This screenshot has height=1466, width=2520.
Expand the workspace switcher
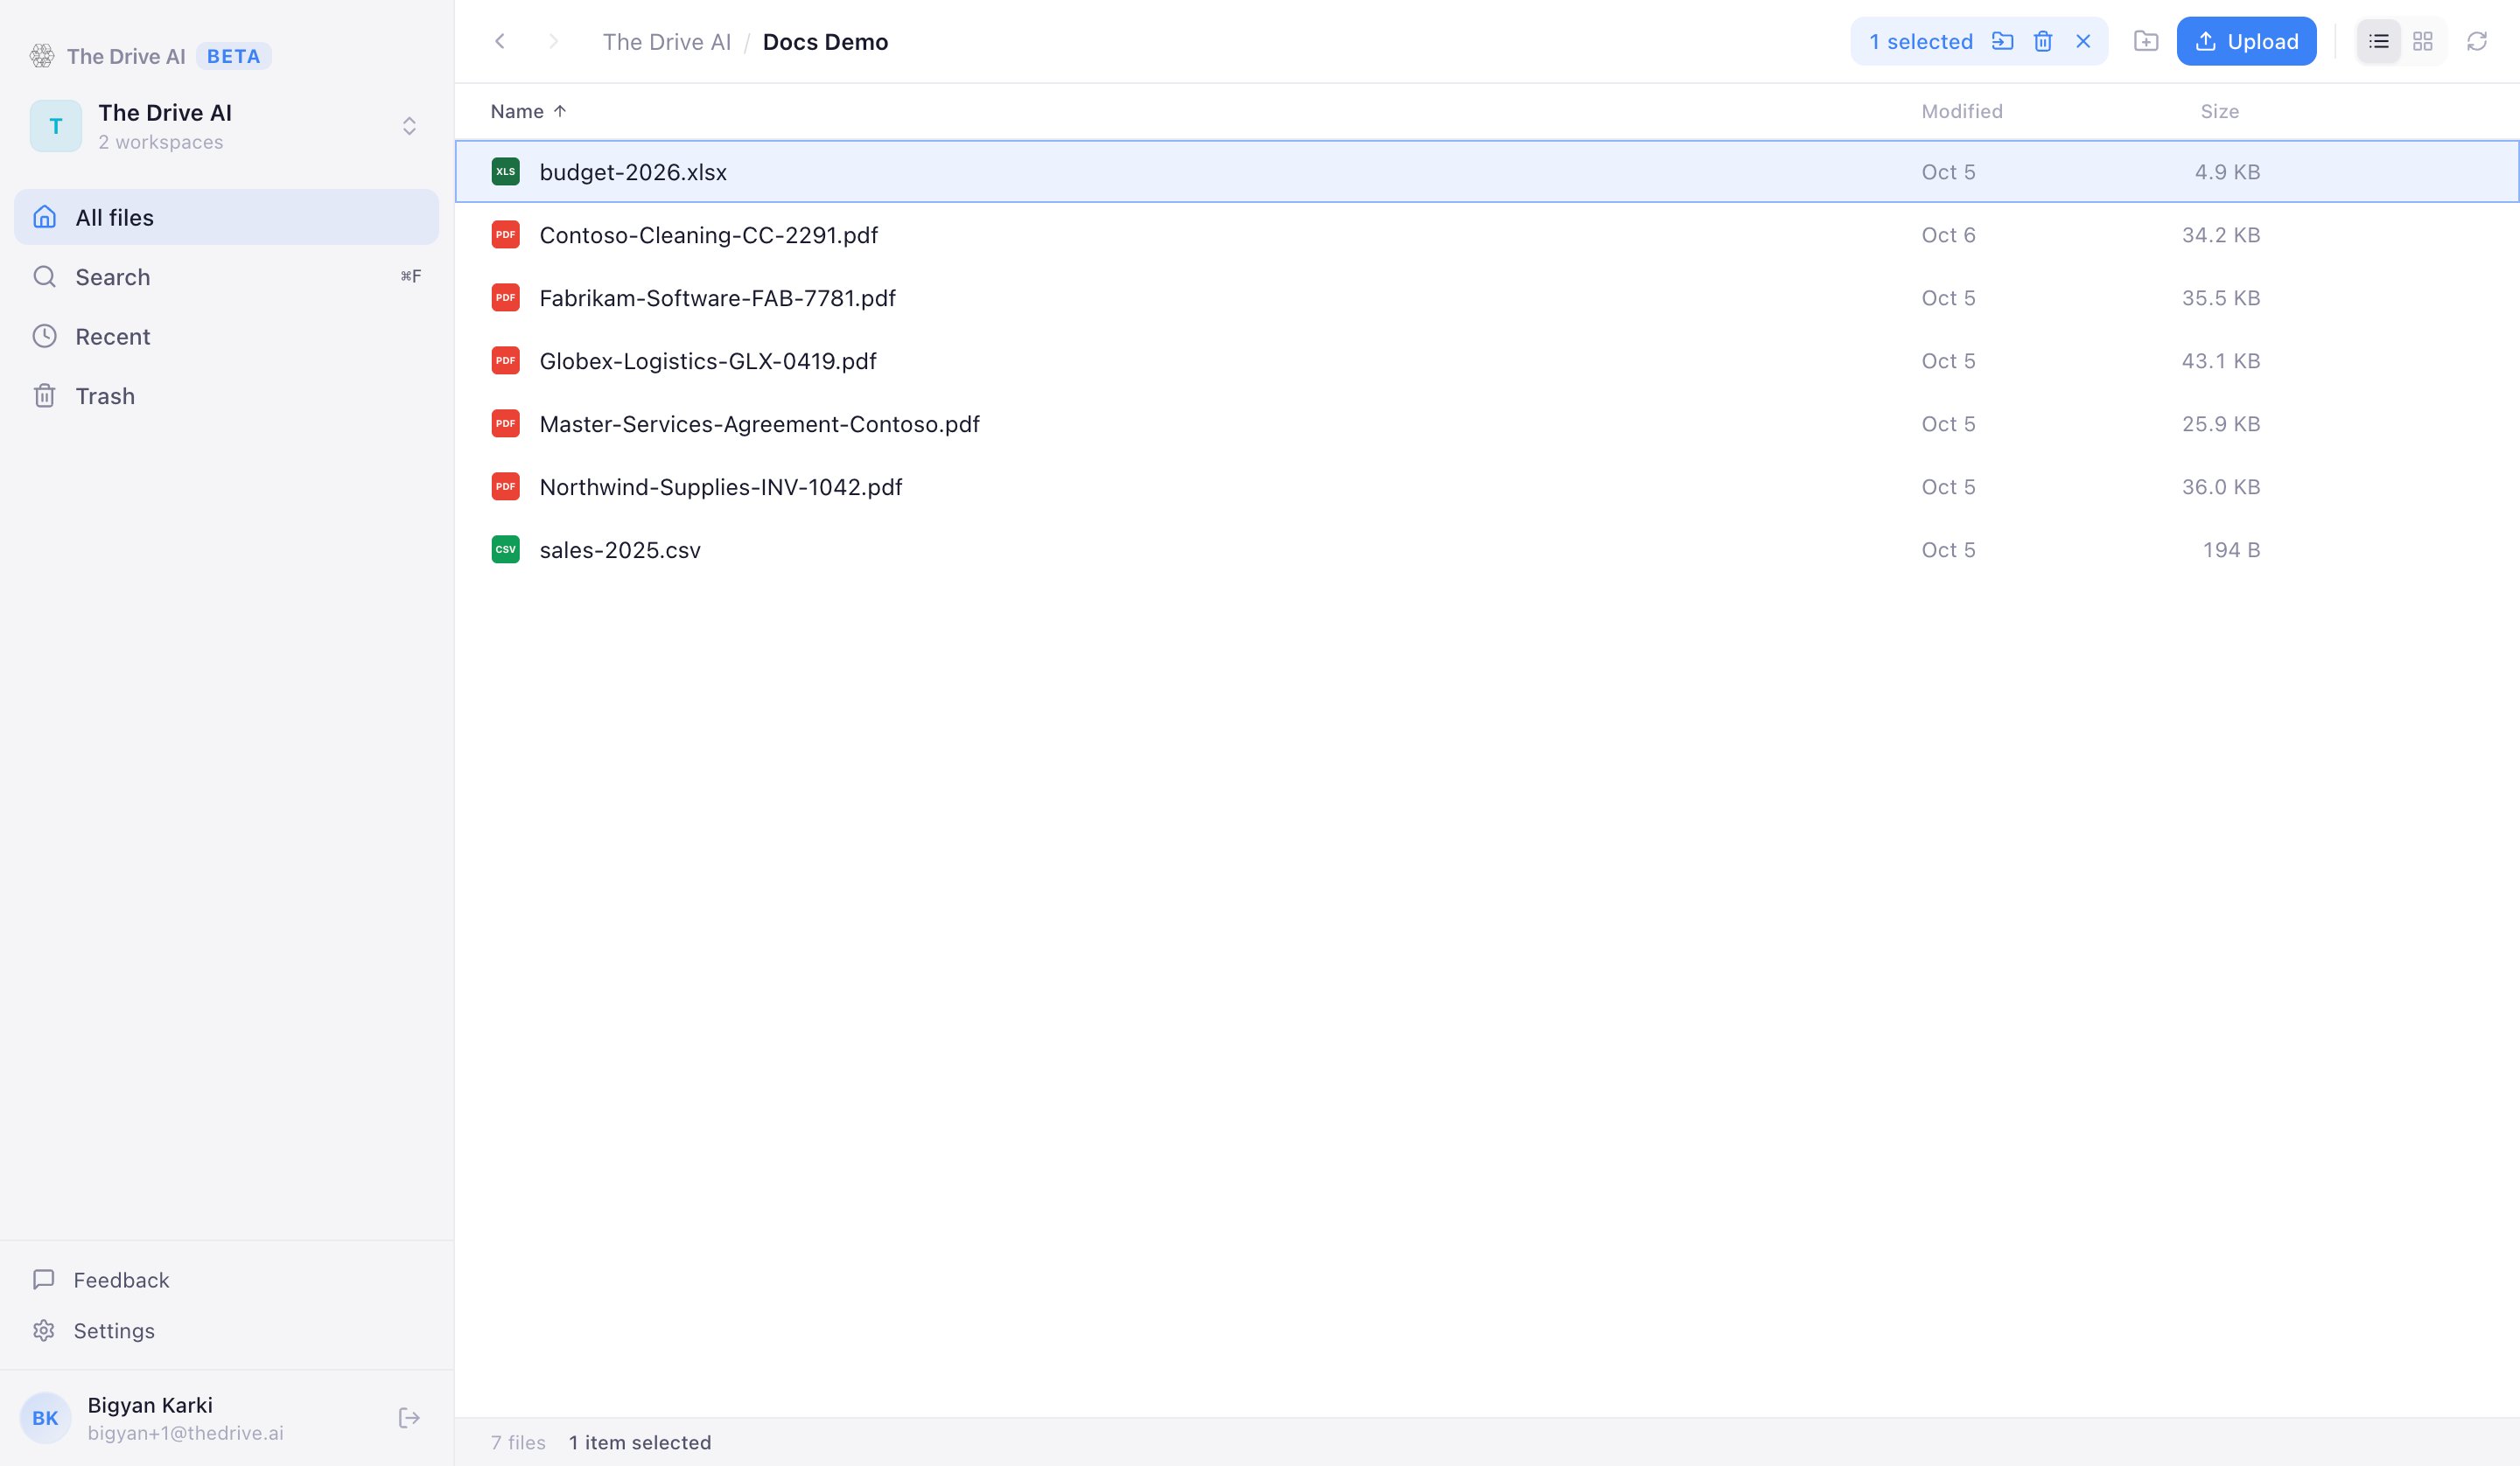409,126
